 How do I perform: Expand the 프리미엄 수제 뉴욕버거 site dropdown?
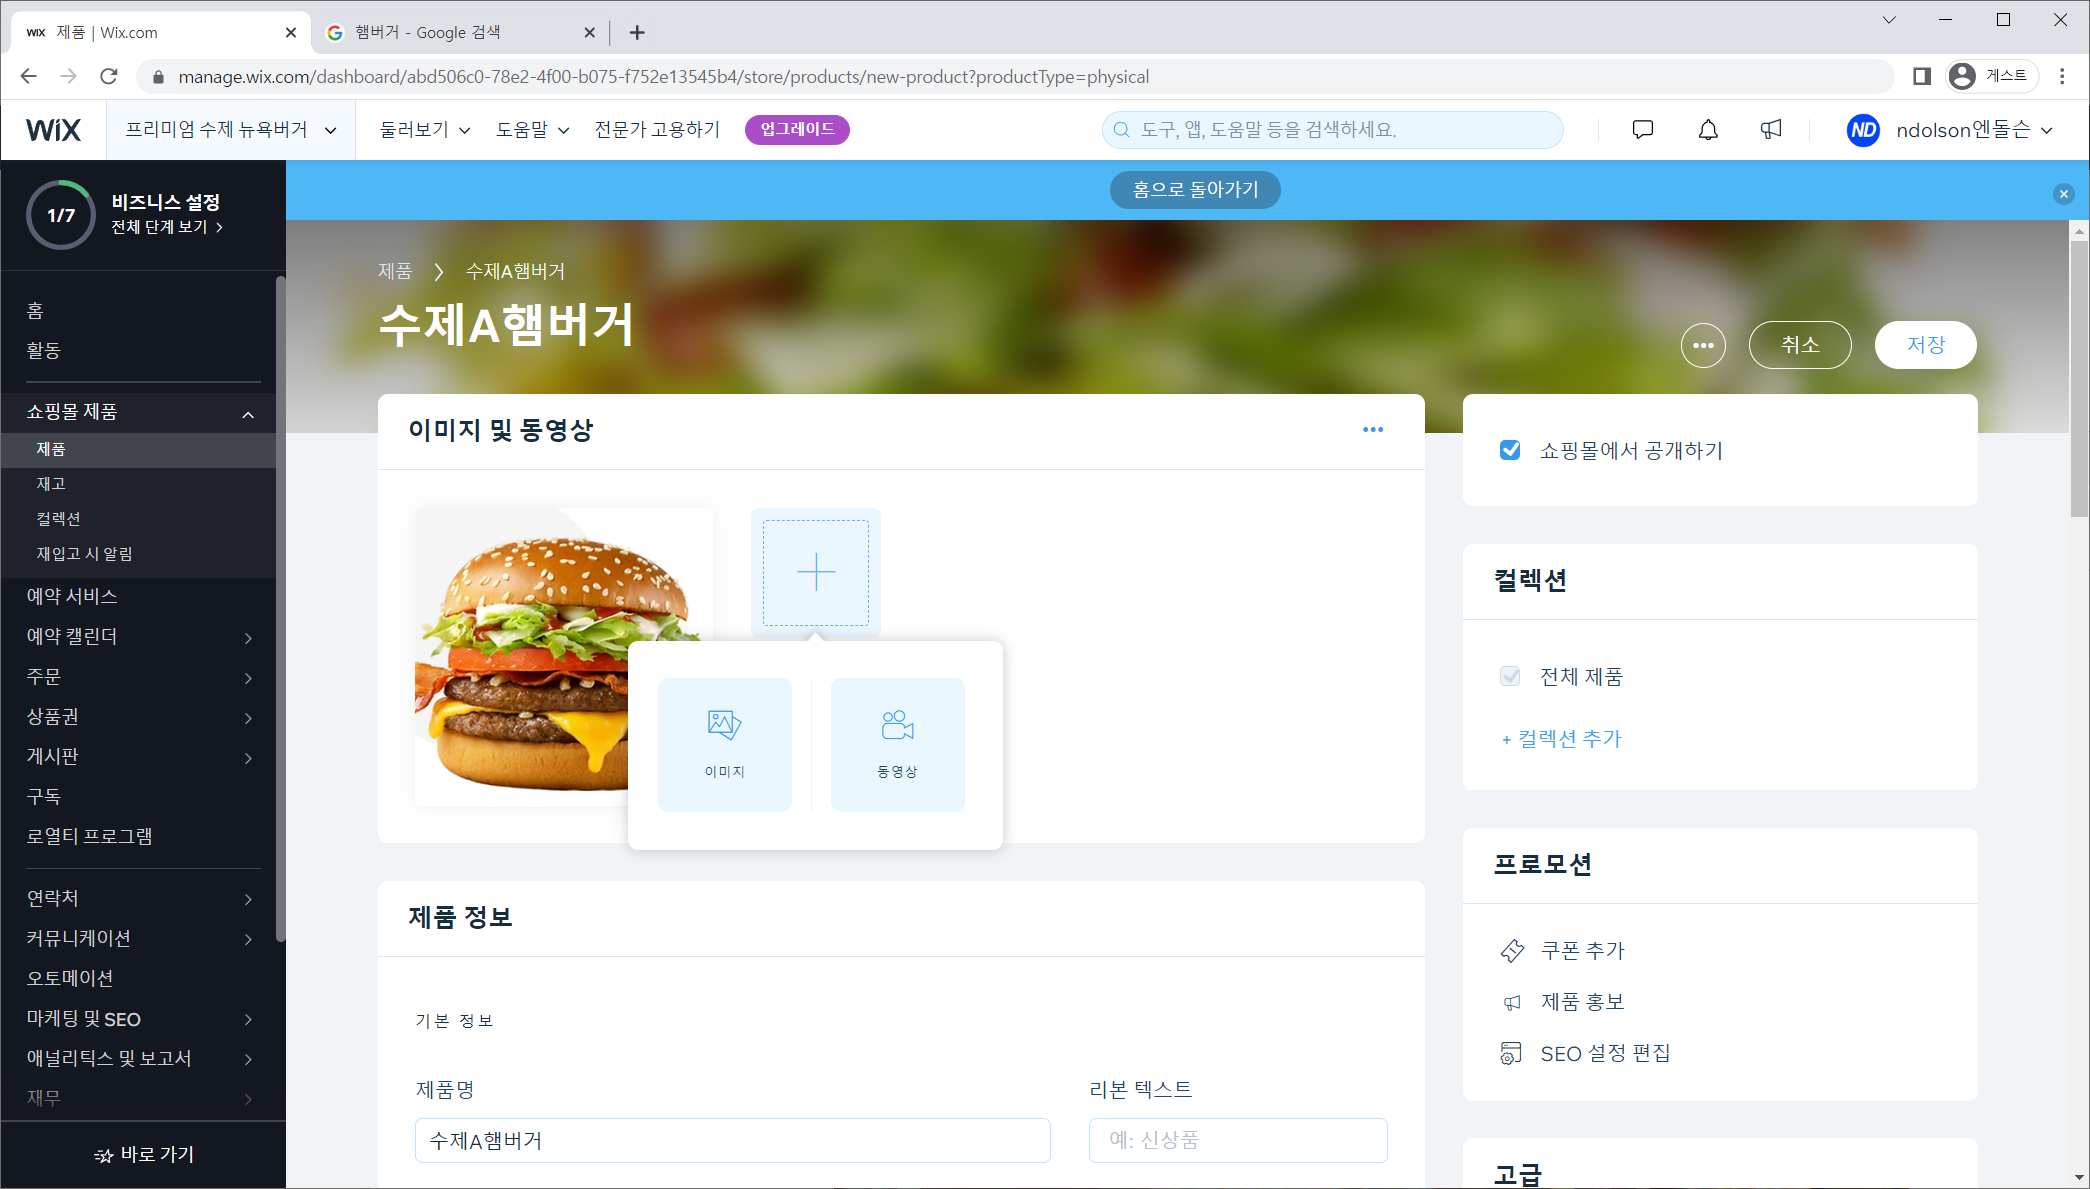(231, 130)
